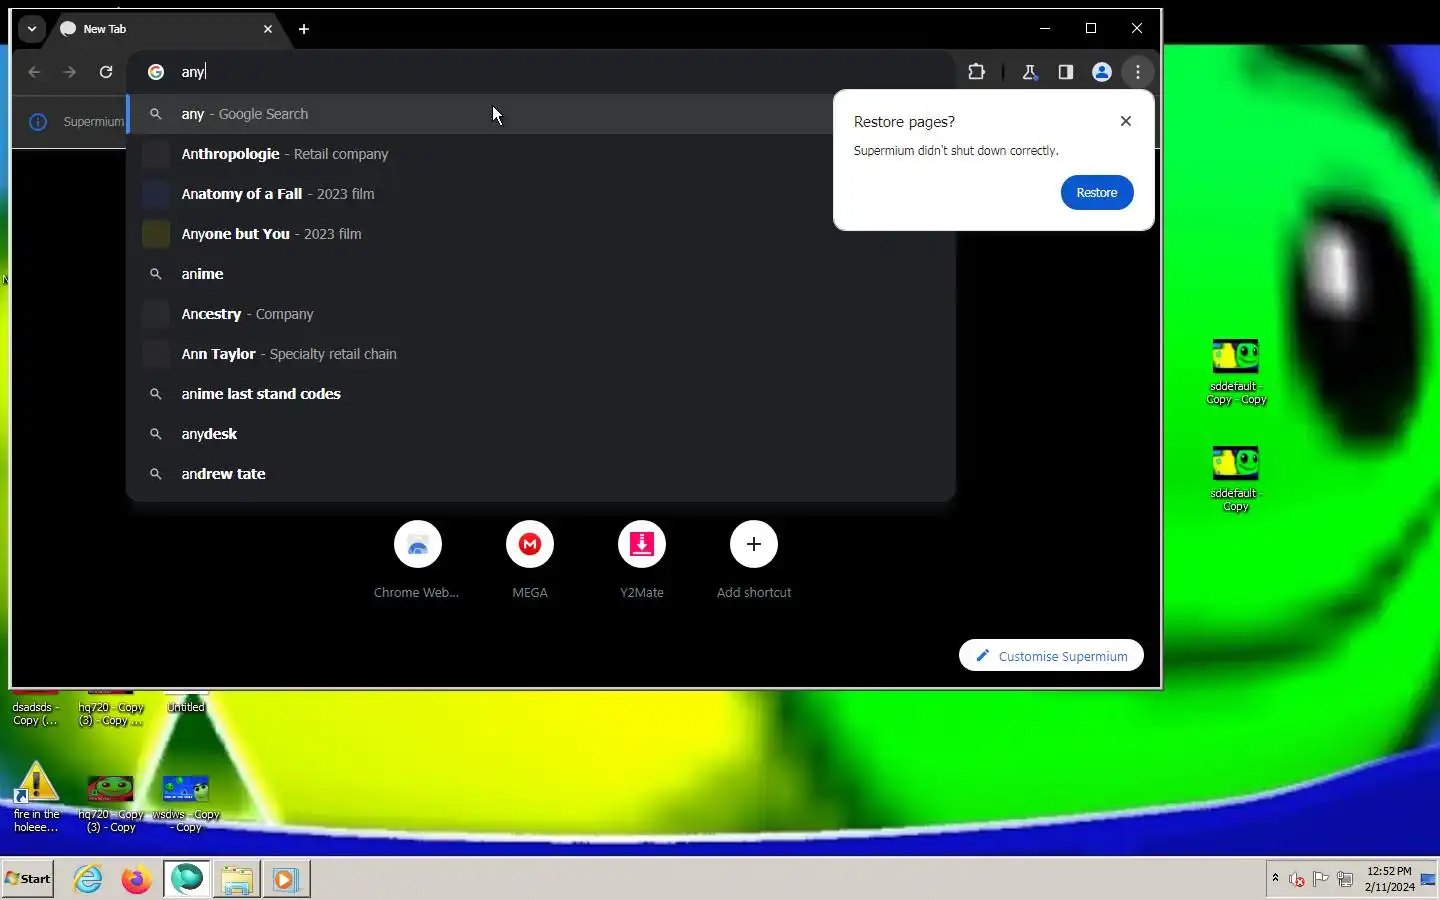This screenshot has width=1440, height=900.
Task: Select 'wsdws - Copy - Copy' desktop file
Action: [x=186, y=804]
